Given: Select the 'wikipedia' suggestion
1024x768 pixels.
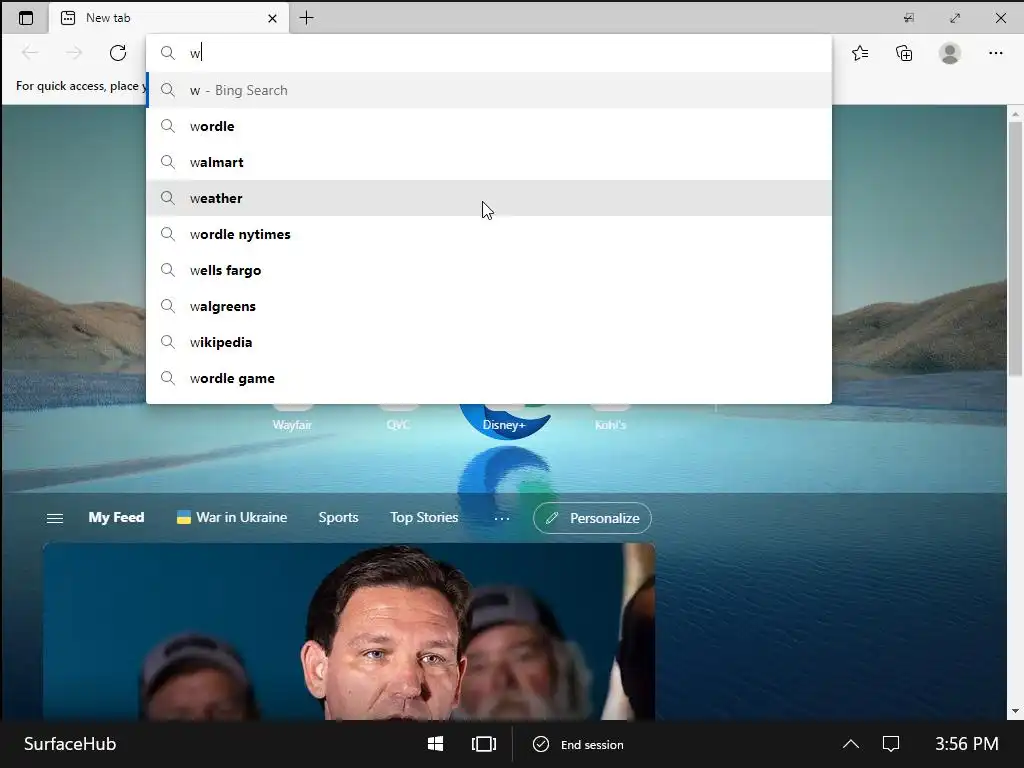Looking at the screenshot, I should click(488, 342).
